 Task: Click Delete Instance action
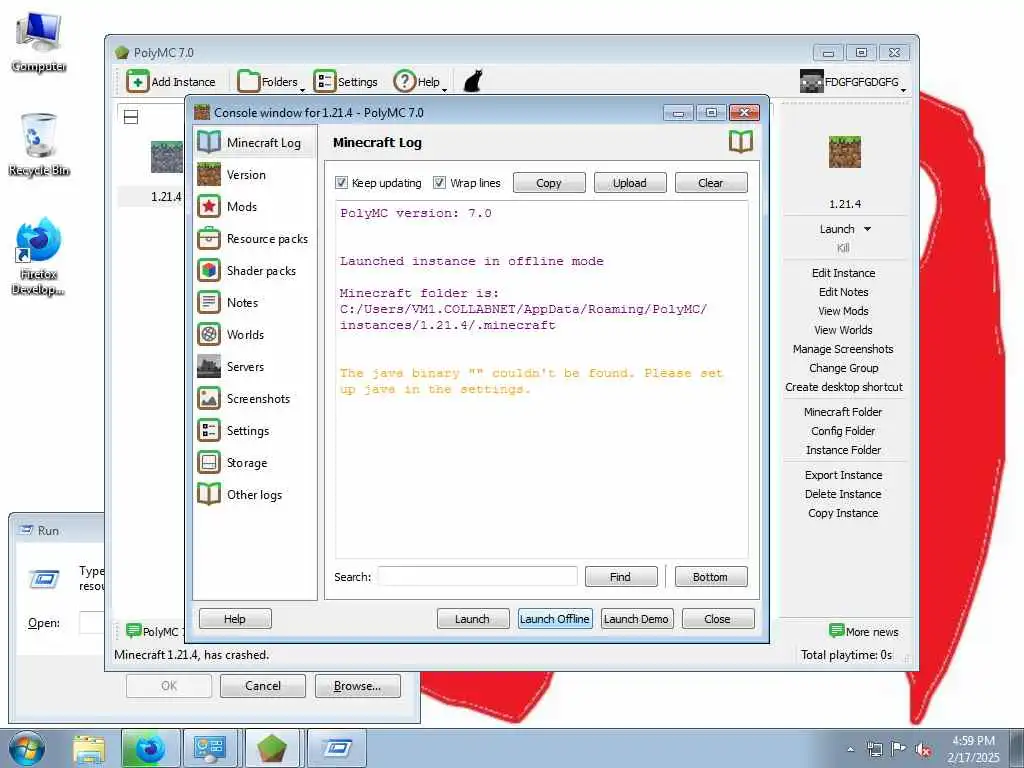843,494
